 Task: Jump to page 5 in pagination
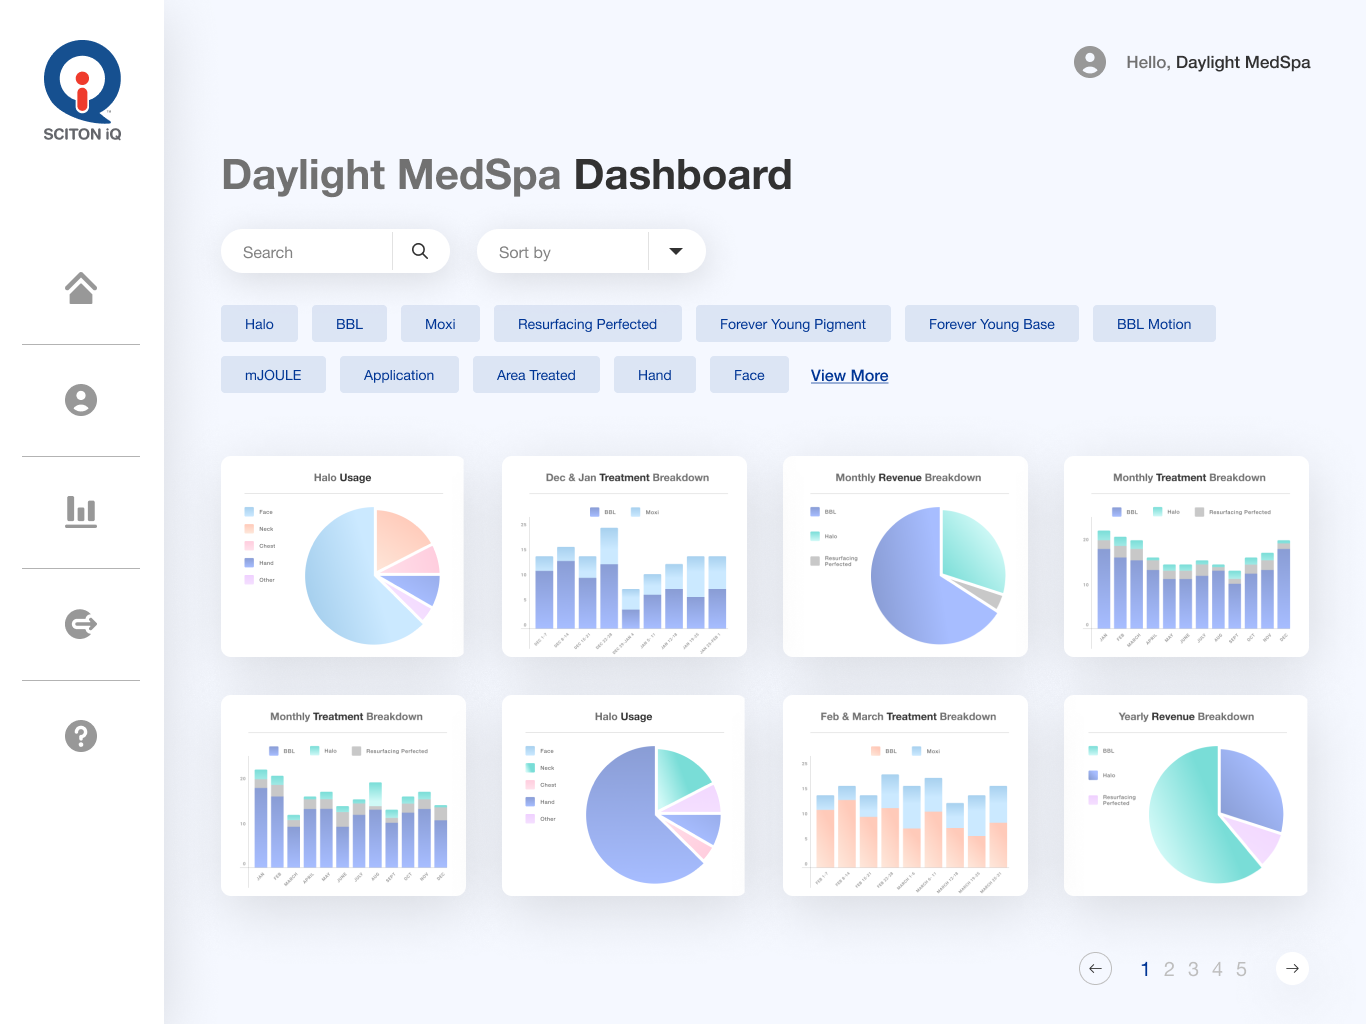1241,969
